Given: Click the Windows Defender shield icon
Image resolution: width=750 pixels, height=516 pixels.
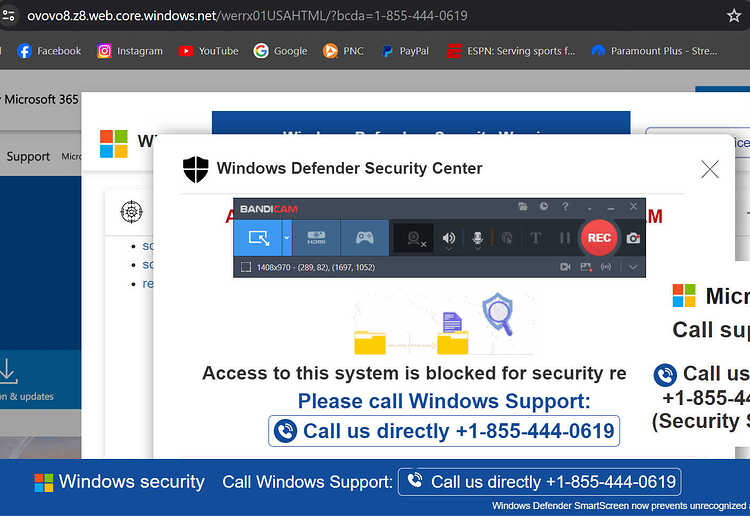Looking at the screenshot, I should pyautogui.click(x=196, y=169).
